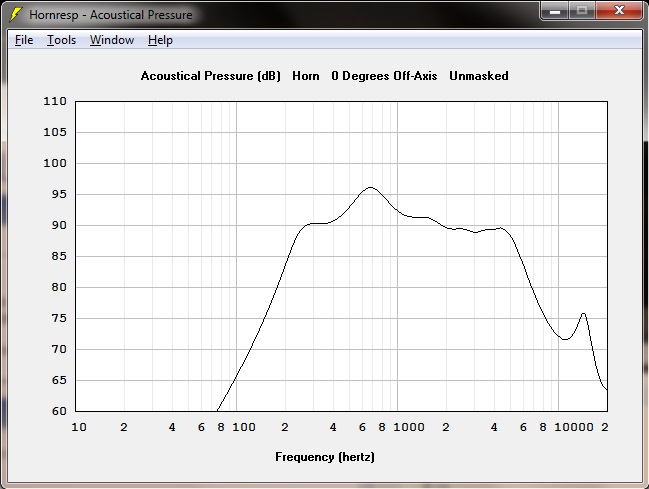Click the 'Unmasked' label

tap(479, 76)
